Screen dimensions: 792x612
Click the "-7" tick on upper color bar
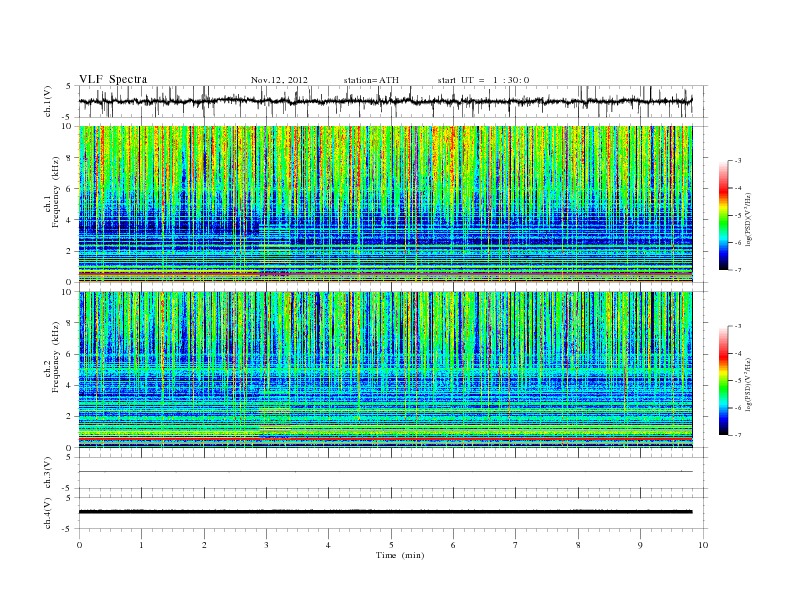coord(737,270)
